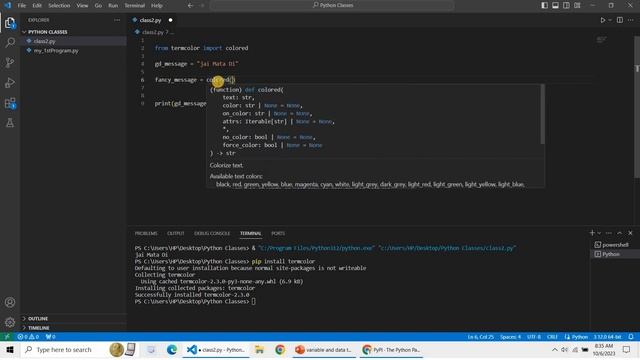Viewport: 640px width, 360px height.
Task: Open my_1stProgram.py in the Explorer
Action: [73, 51]
